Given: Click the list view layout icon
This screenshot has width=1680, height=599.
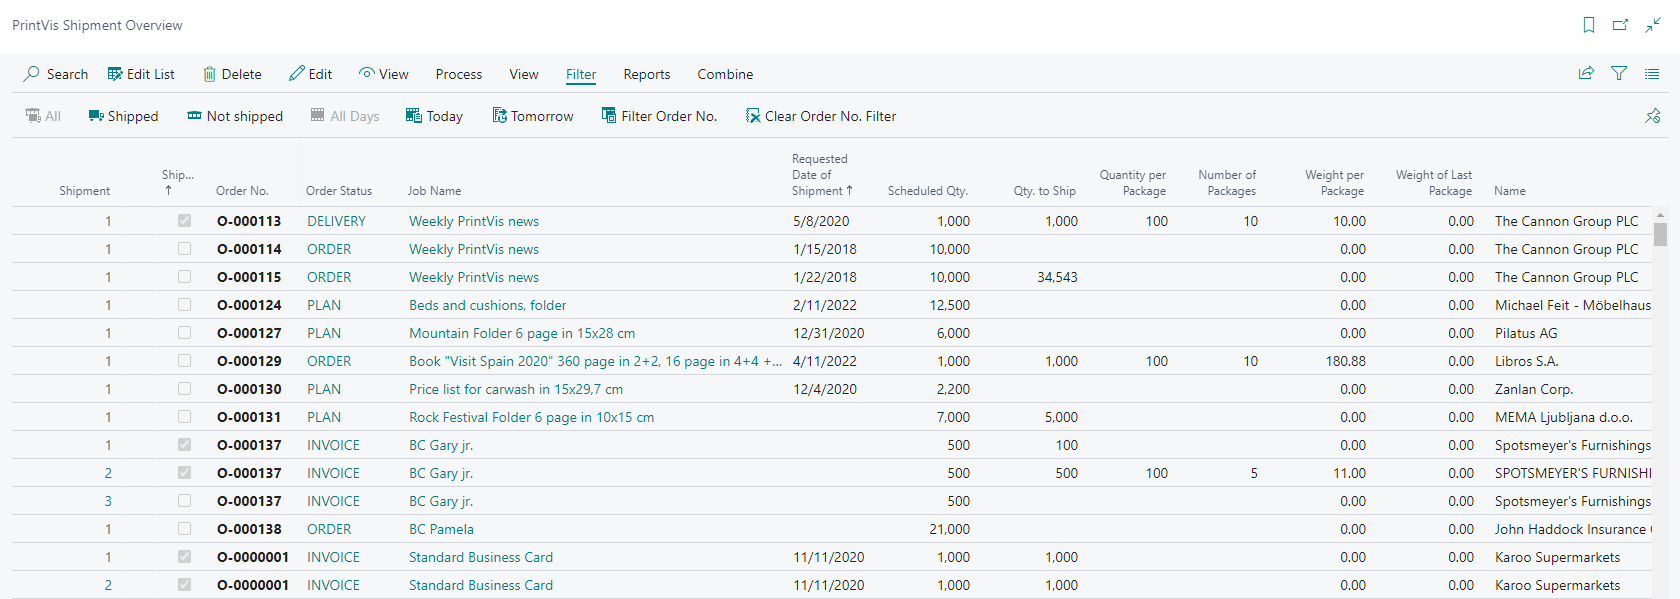Looking at the screenshot, I should tap(1652, 73).
